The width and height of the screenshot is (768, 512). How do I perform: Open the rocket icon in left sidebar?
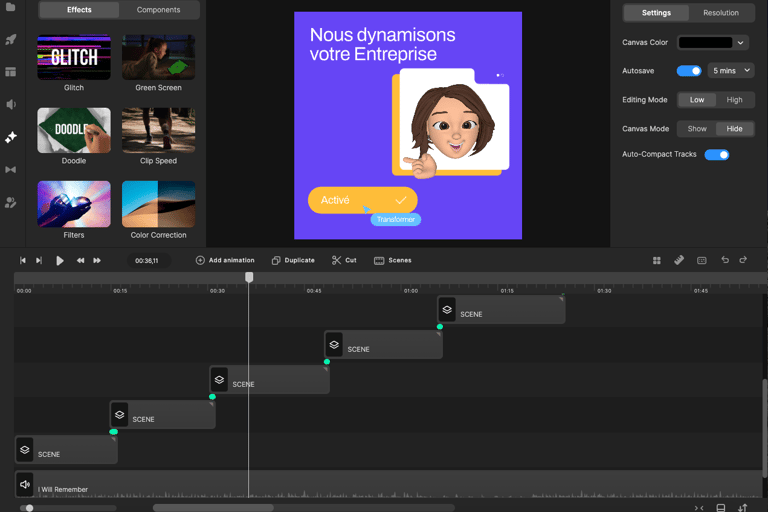click(11, 40)
